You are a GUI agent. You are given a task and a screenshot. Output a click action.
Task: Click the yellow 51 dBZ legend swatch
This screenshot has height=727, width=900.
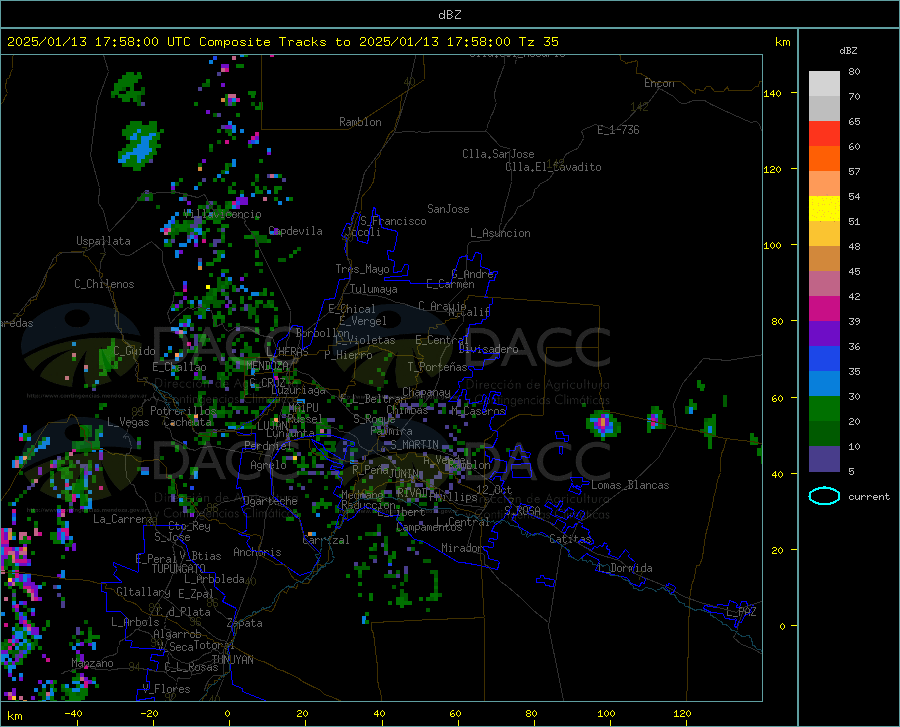click(824, 208)
